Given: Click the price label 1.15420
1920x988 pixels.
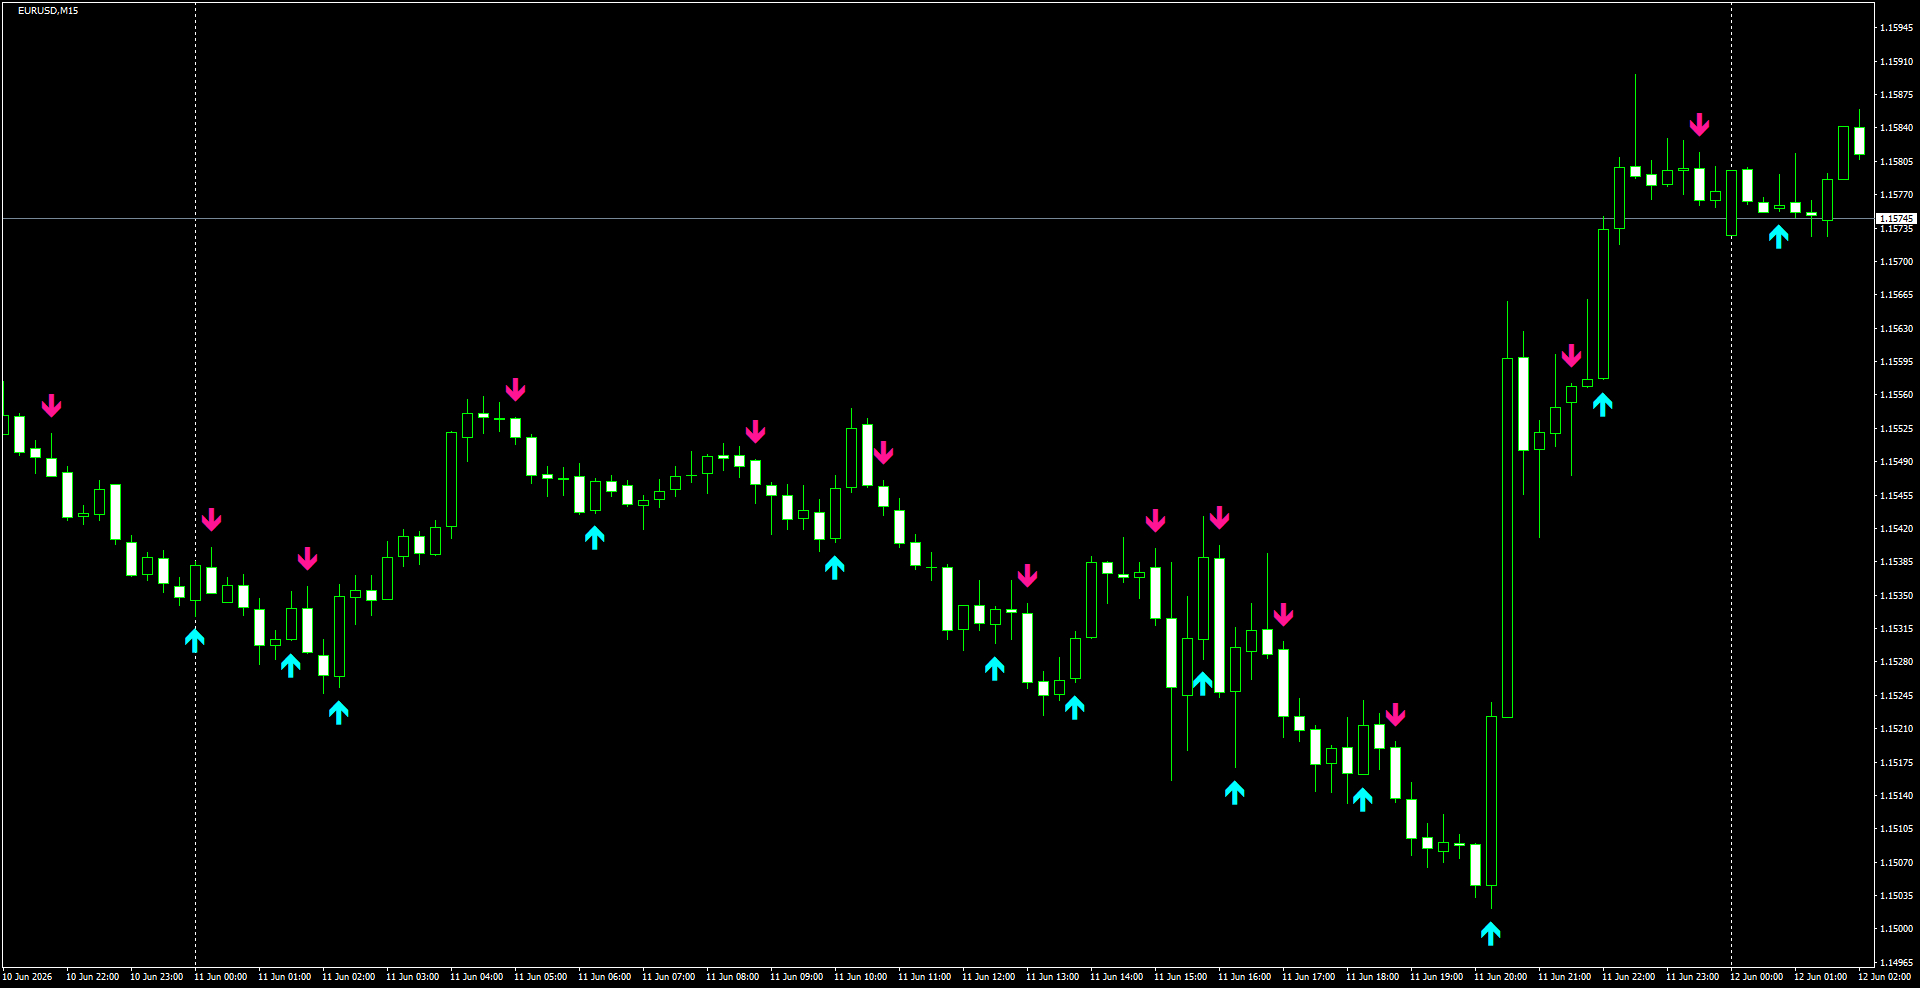Looking at the screenshot, I should (x=1896, y=529).
